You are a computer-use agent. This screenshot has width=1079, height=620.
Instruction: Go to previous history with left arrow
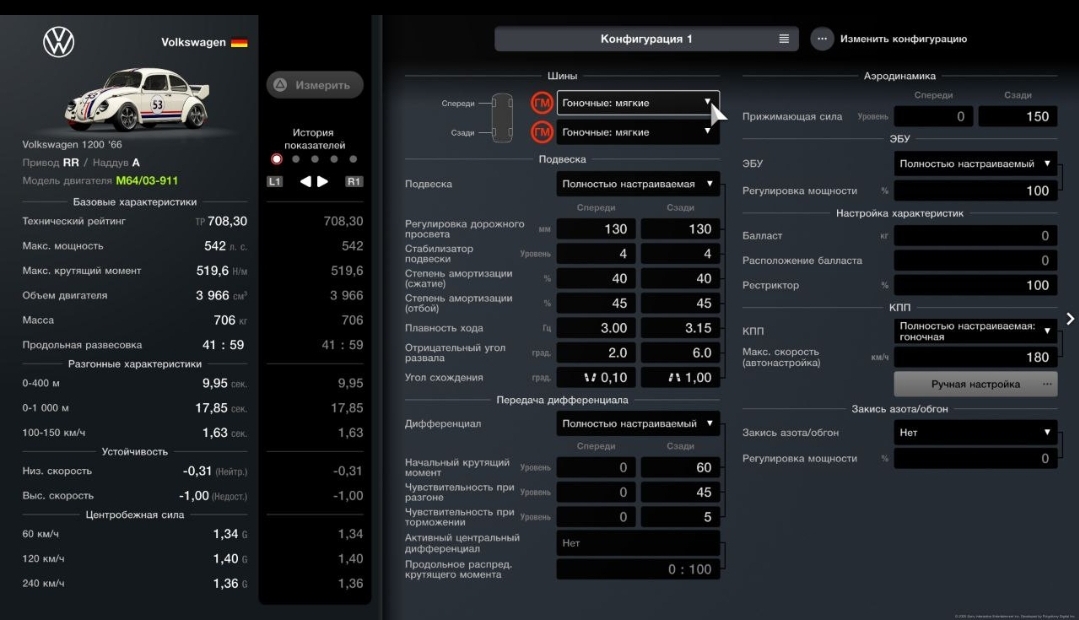305,182
